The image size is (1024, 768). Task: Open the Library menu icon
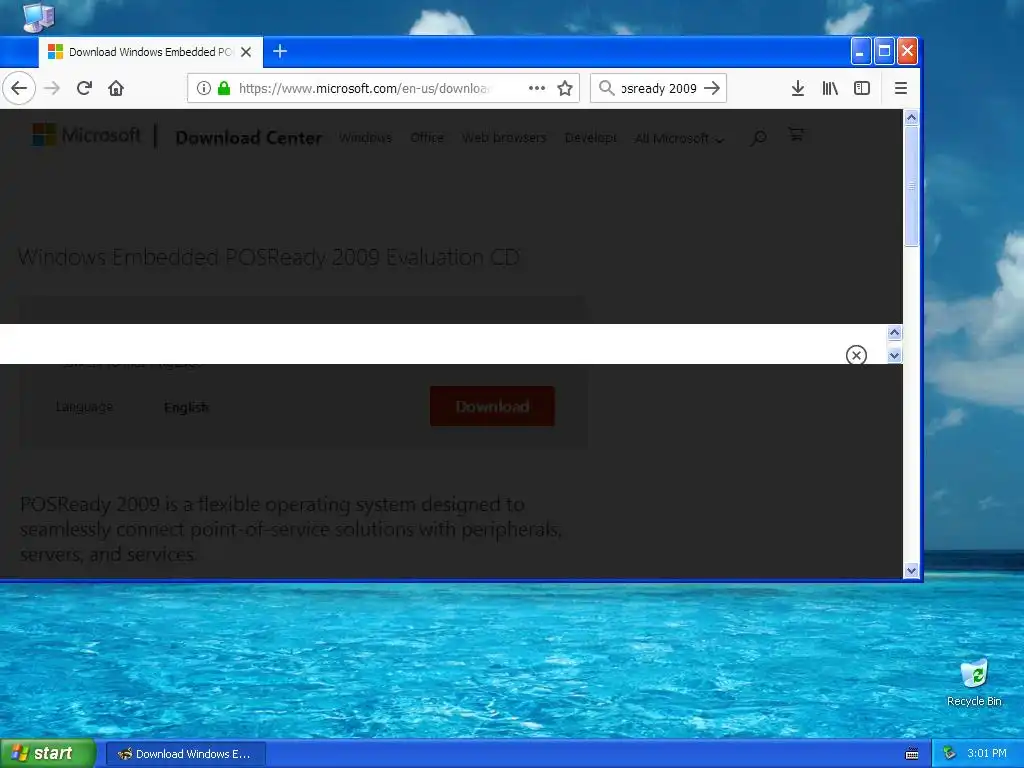point(830,88)
